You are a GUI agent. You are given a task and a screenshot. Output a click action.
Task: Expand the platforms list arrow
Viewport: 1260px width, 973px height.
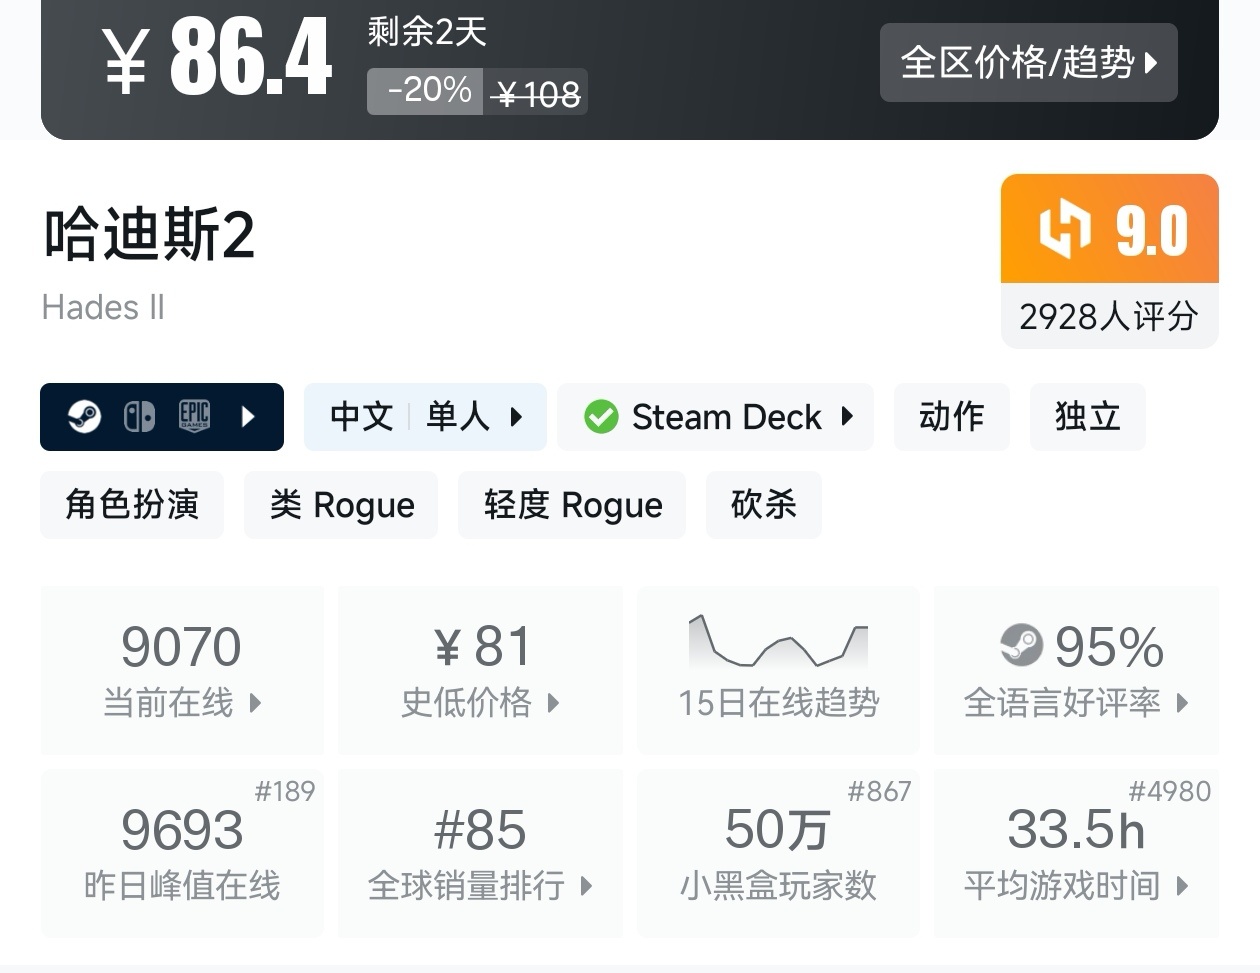click(249, 416)
